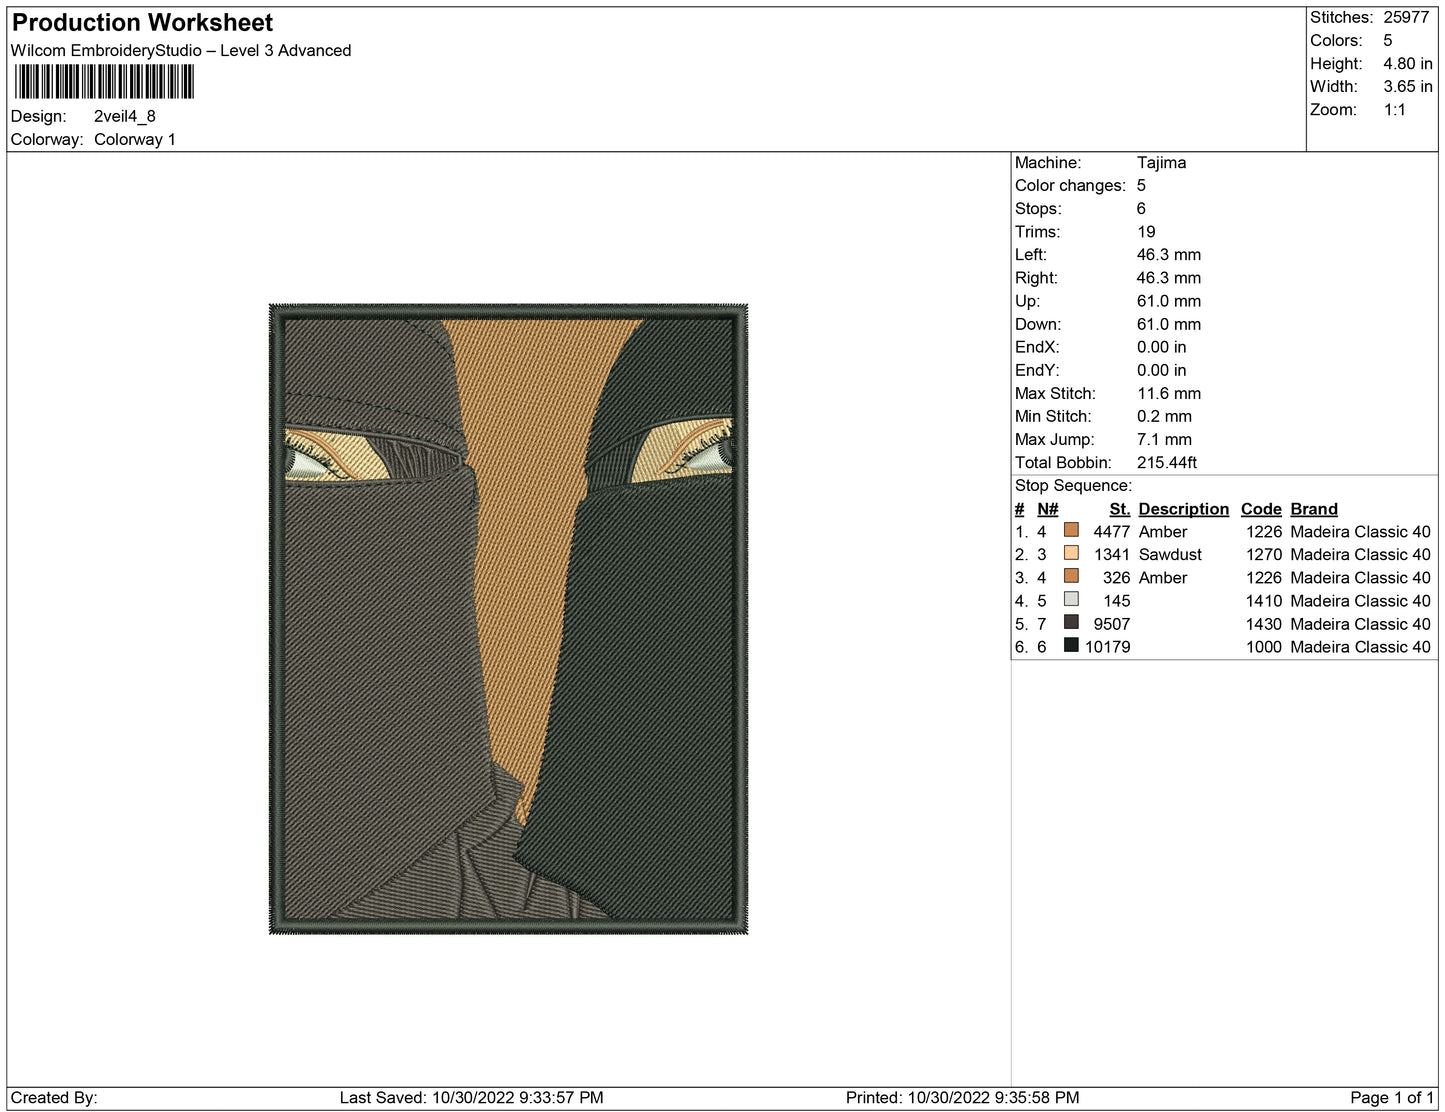The image size is (1445, 1112).
Task: Click the Total Bobbin value 215.44ft
Action: [x=1166, y=462]
